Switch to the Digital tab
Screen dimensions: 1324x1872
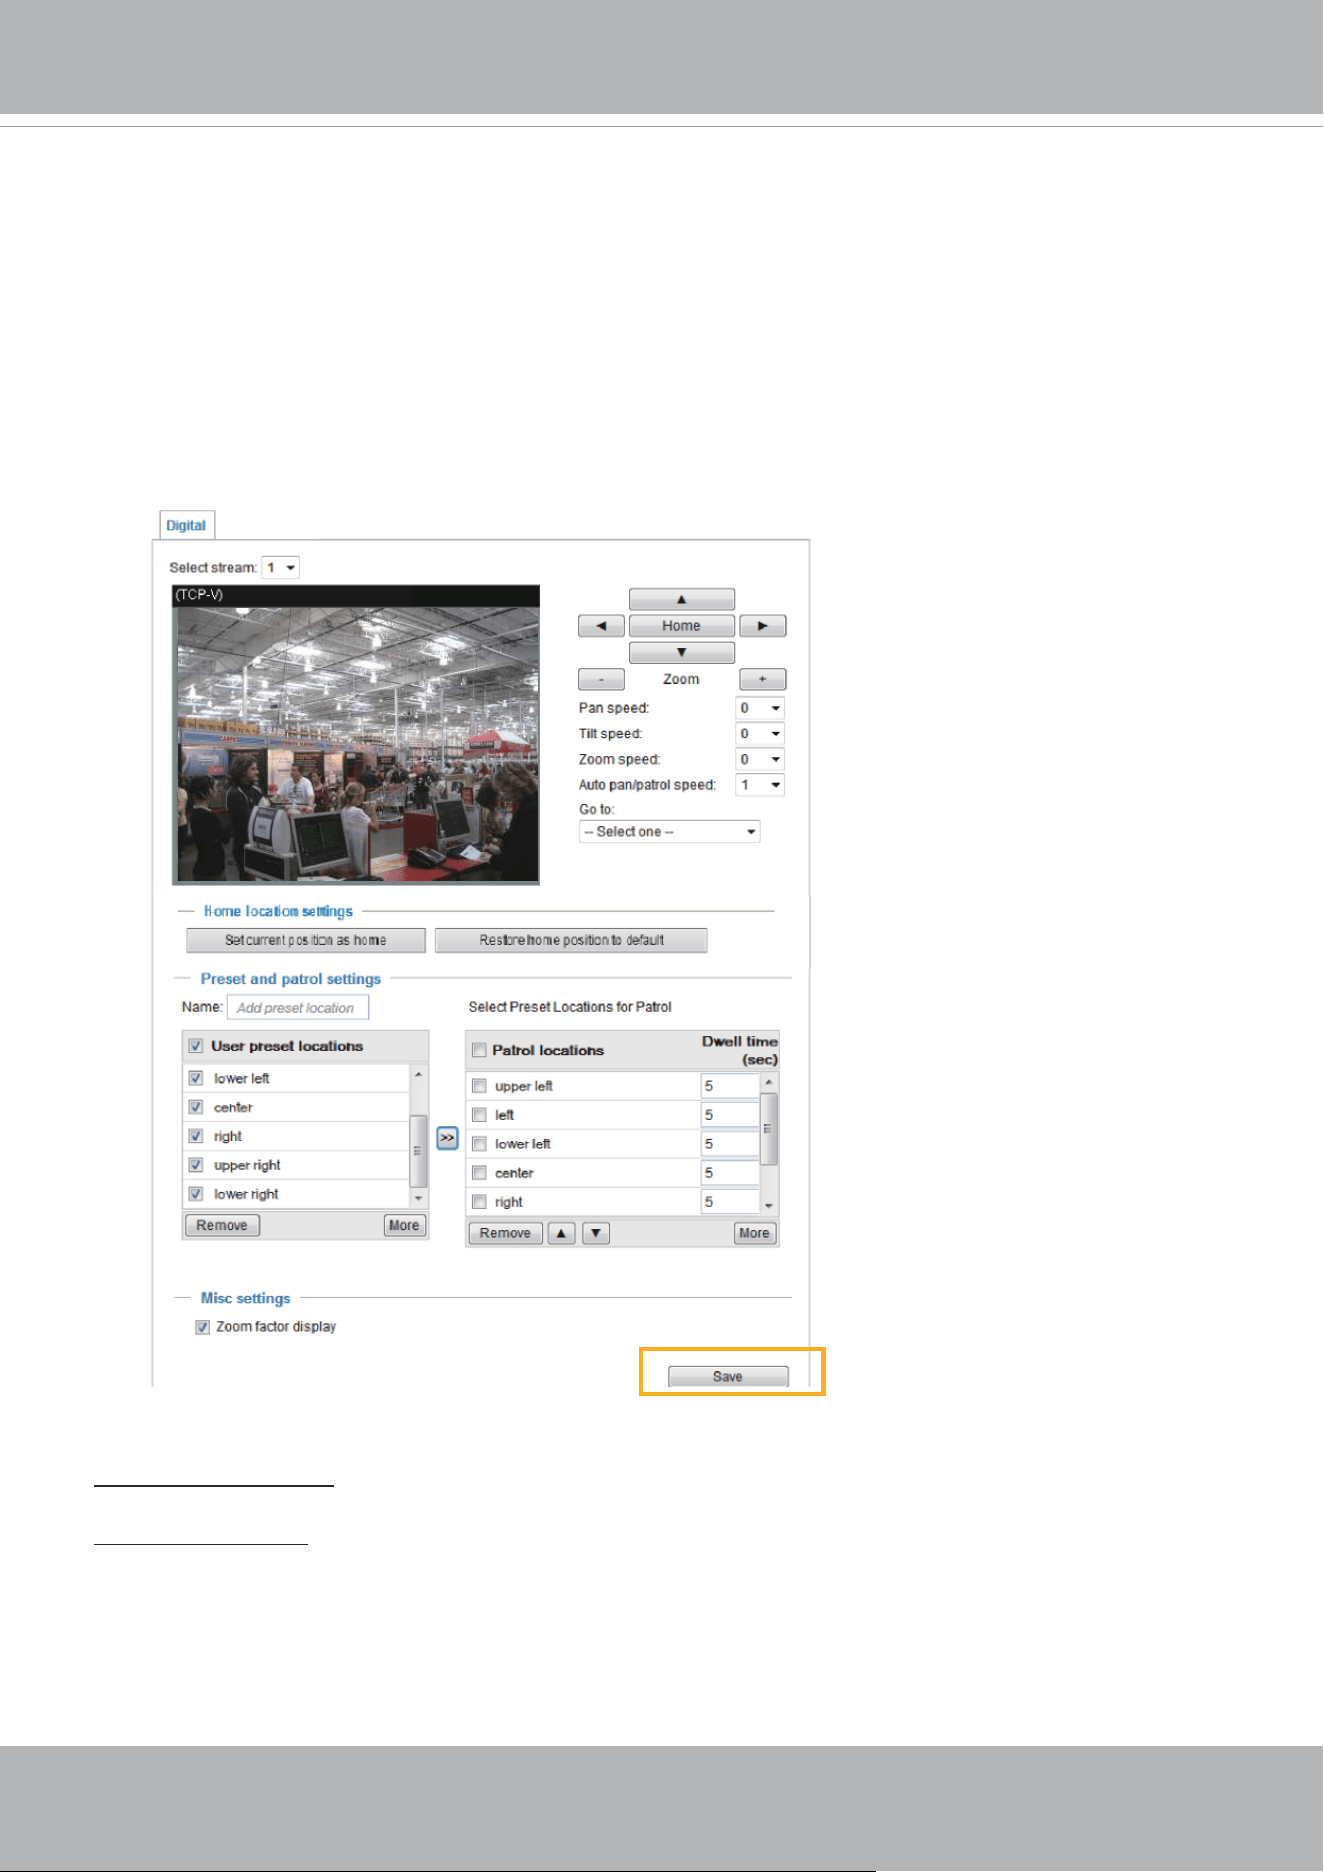(186, 525)
